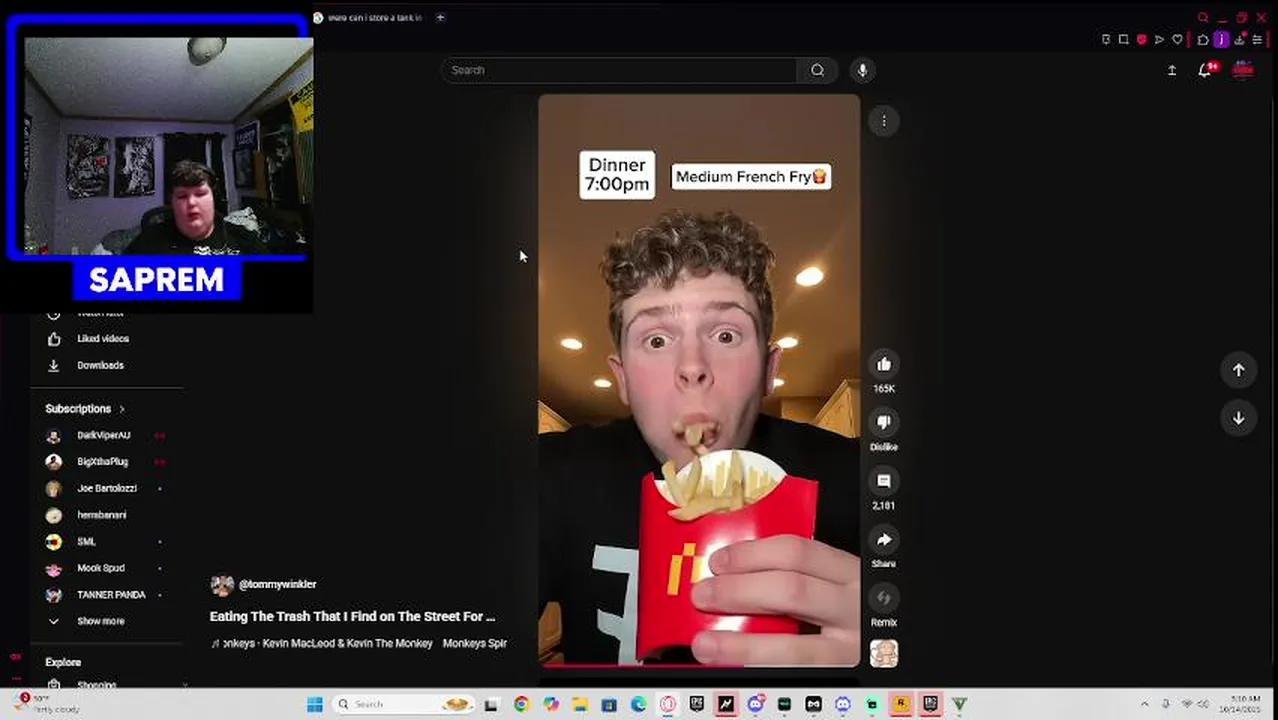The height and width of the screenshot is (720, 1278).
Task: Click the Short's title text
Action: (x=352, y=617)
